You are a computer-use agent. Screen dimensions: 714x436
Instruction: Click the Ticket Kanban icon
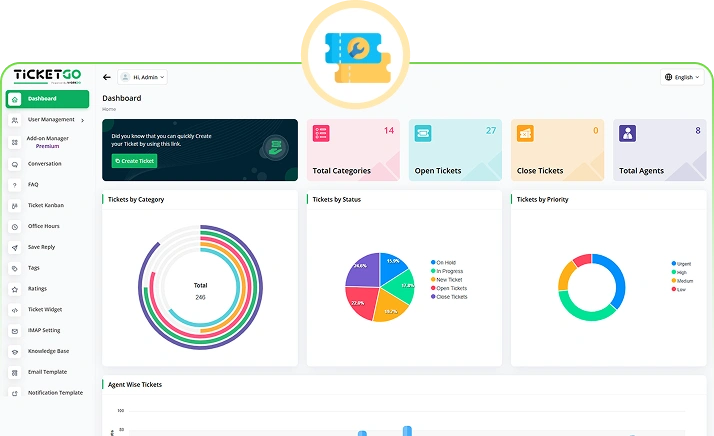click(15, 206)
